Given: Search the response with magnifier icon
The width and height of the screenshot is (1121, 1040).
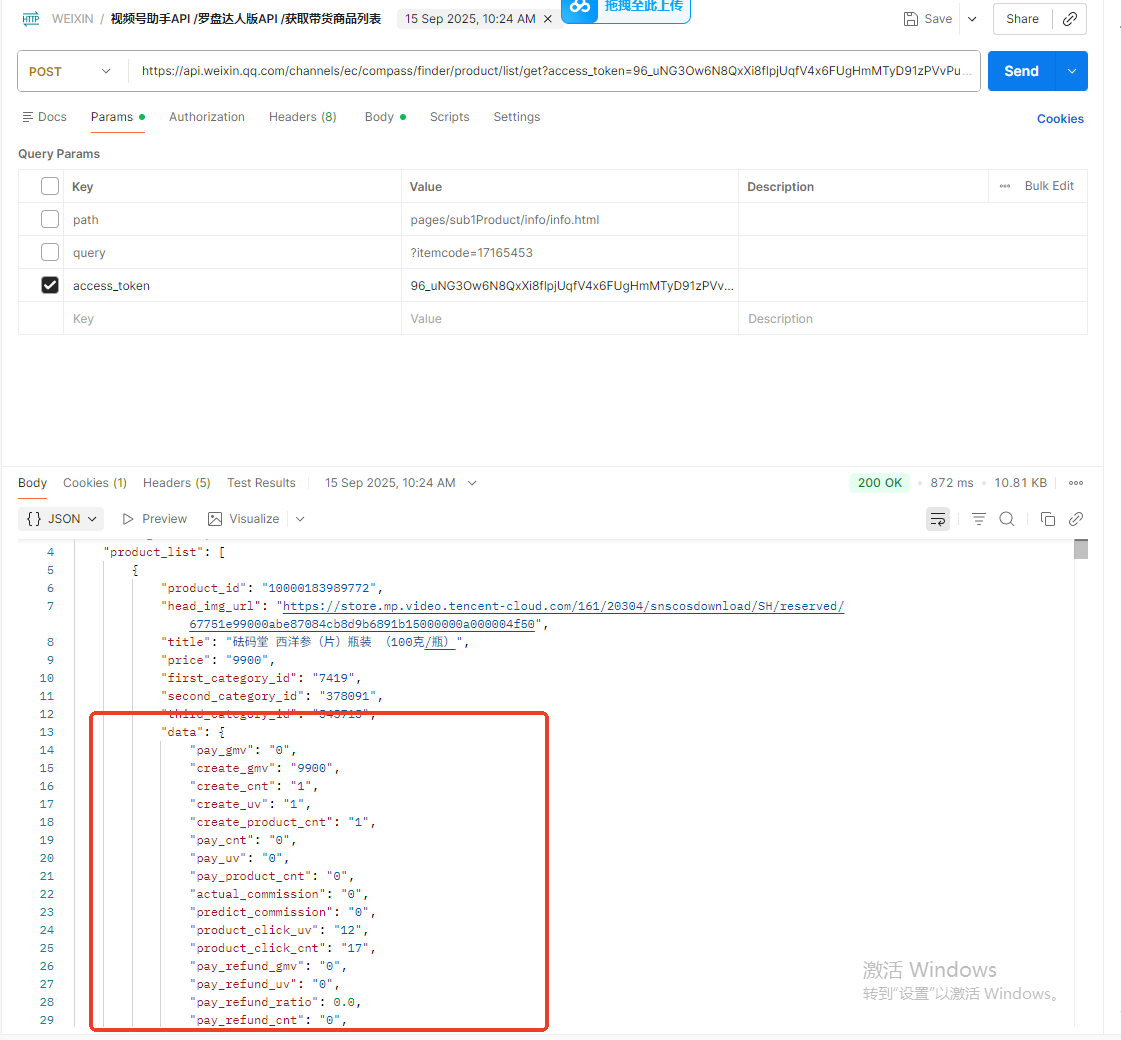Looking at the screenshot, I should tap(1007, 519).
